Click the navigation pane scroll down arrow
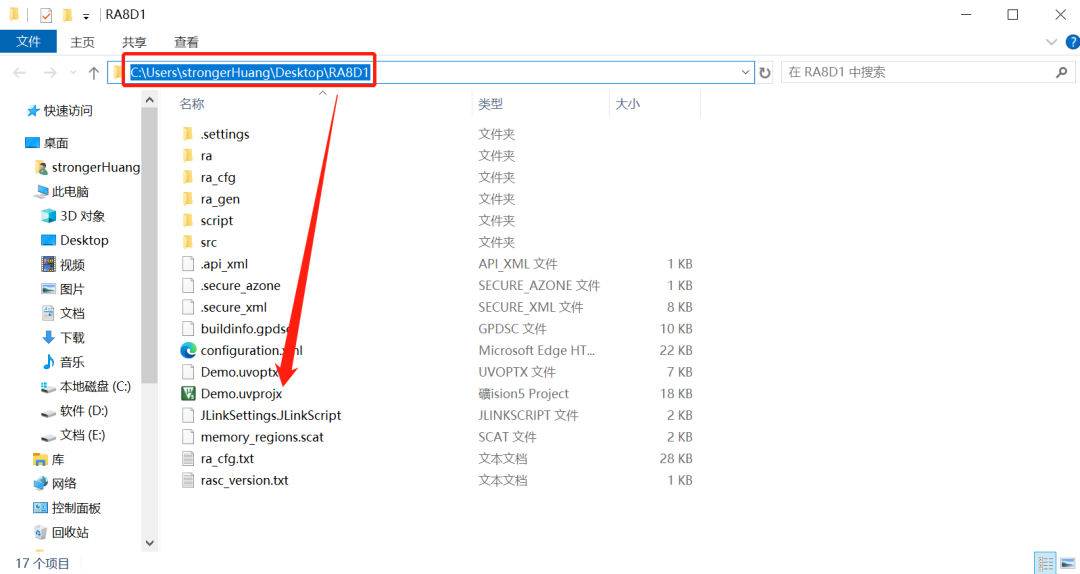The width and height of the screenshot is (1080, 574). [150, 543]
